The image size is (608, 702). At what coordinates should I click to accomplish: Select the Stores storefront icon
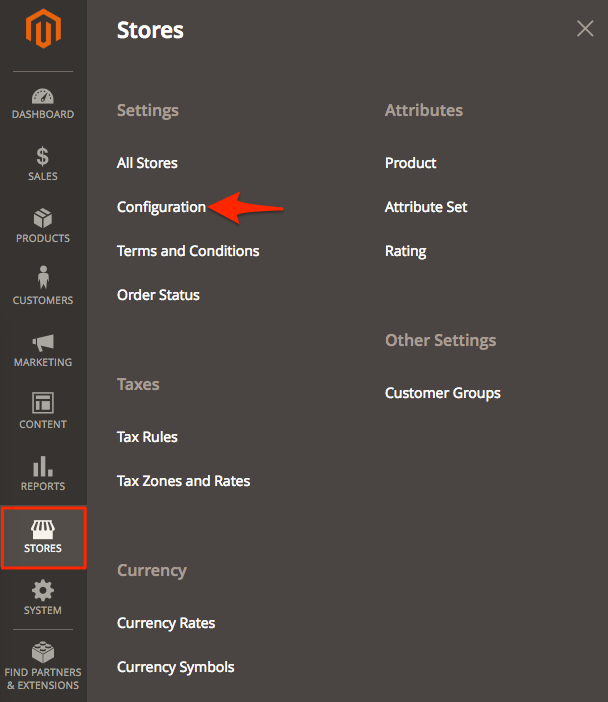[43, 528]
